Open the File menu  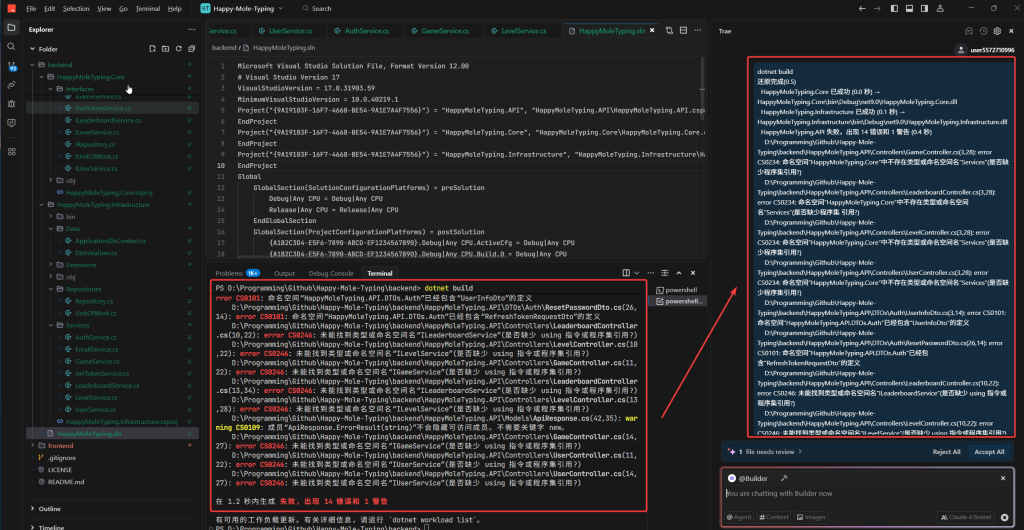[31, 8]
